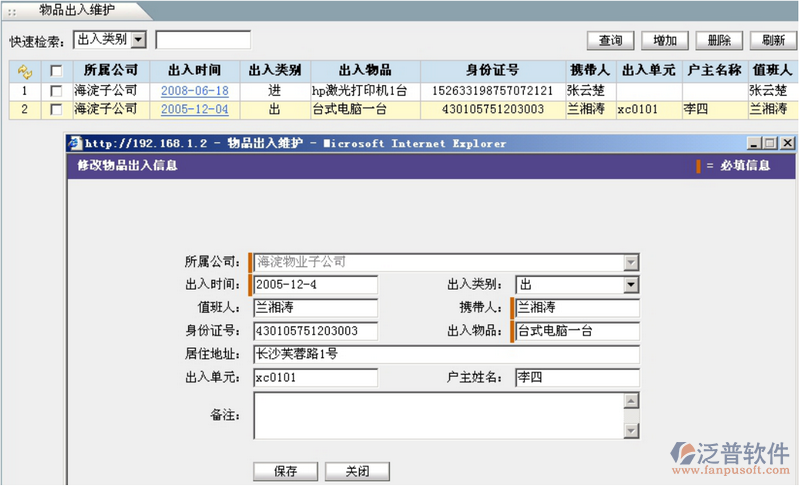Viewport: 800px width, 486px height.
Task: Click ID number 152633198757072121 cell
Action: coord(492,91)
